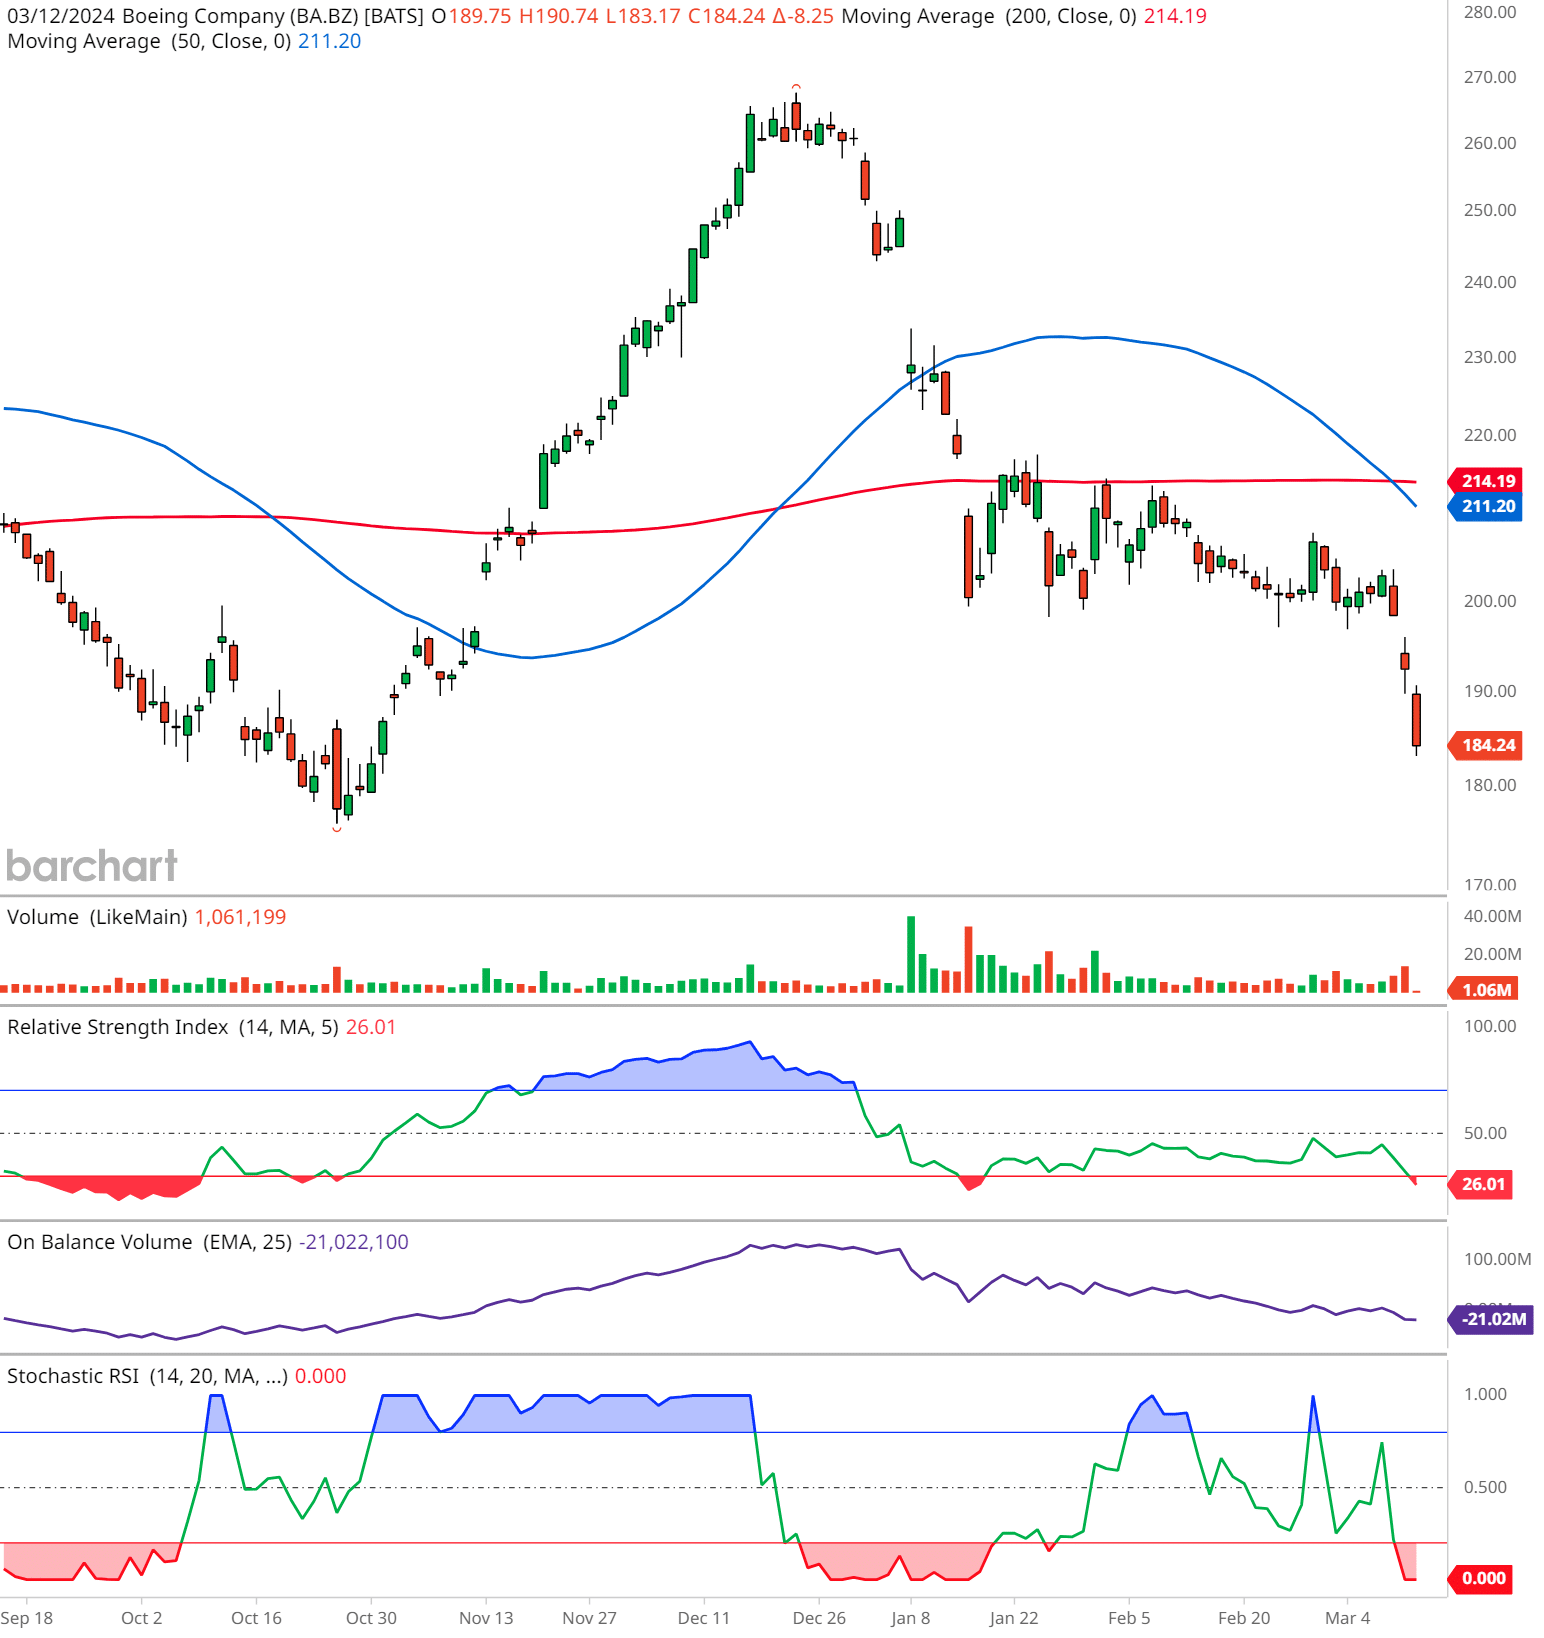Click the Moving Average (50, Close, 0) label
Viewport: 1544px width, 1638px height.
point(150,41)
